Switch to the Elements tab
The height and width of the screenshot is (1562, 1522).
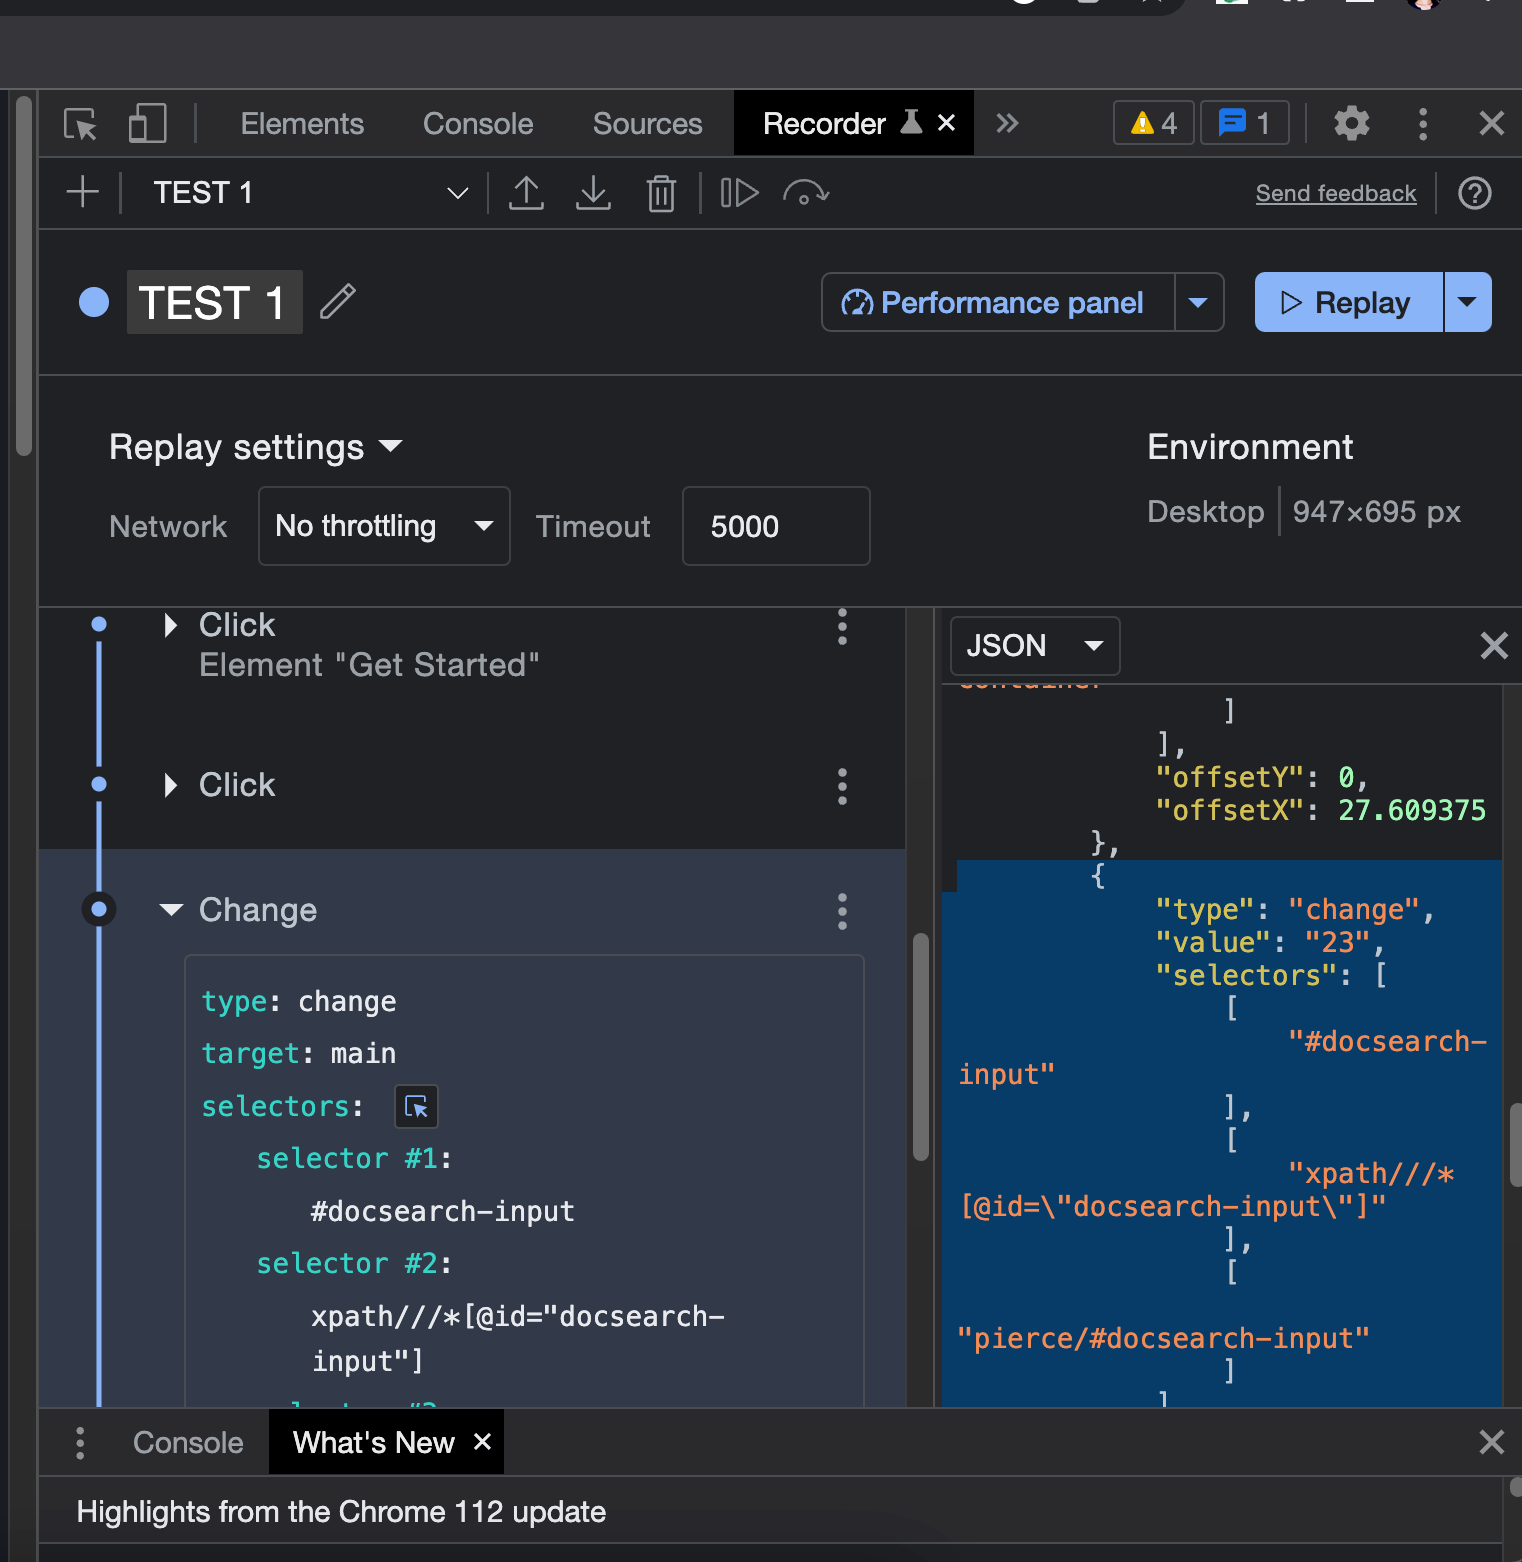pyautogui.click(x=302, y=124)
